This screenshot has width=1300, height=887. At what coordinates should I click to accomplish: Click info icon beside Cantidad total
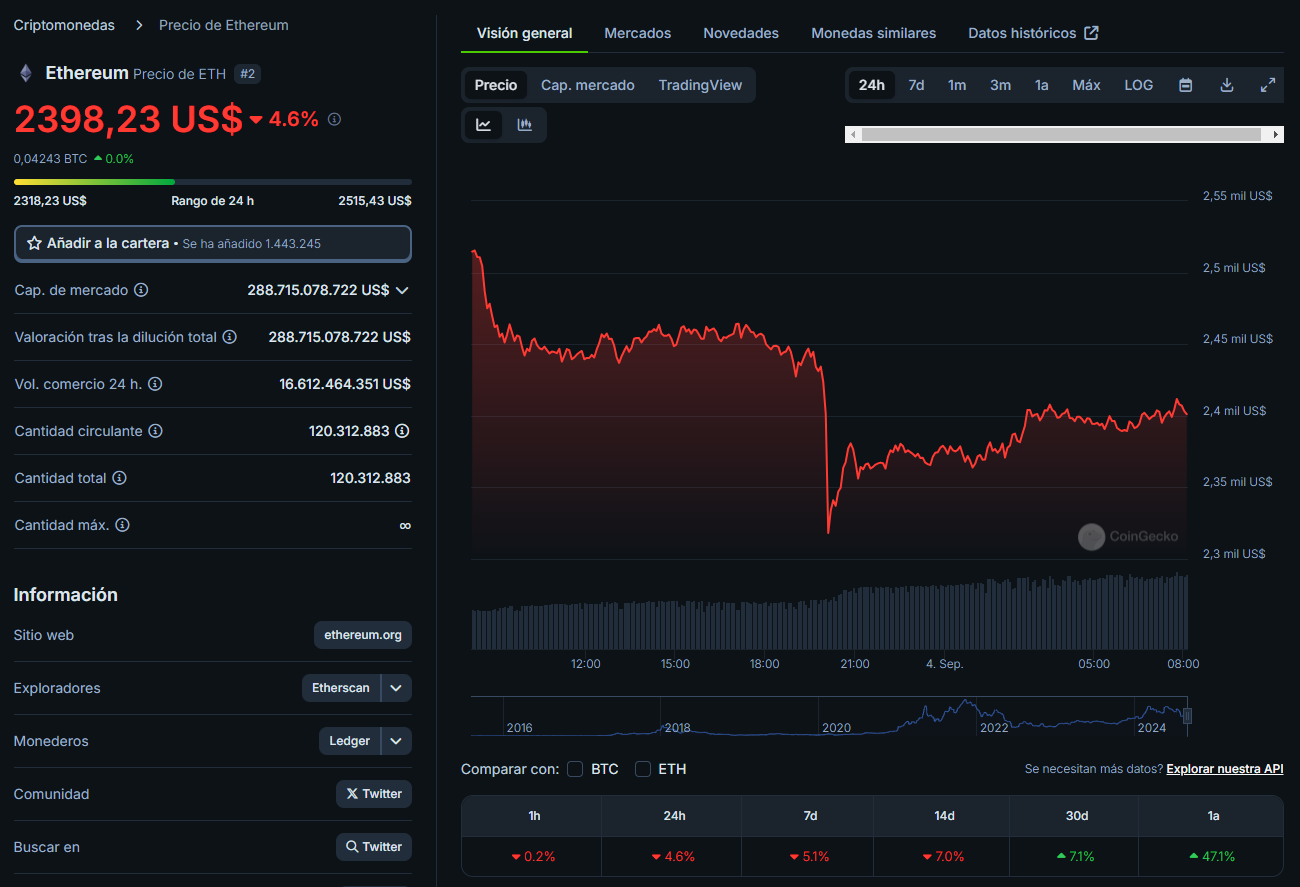(x=119, y=478)
